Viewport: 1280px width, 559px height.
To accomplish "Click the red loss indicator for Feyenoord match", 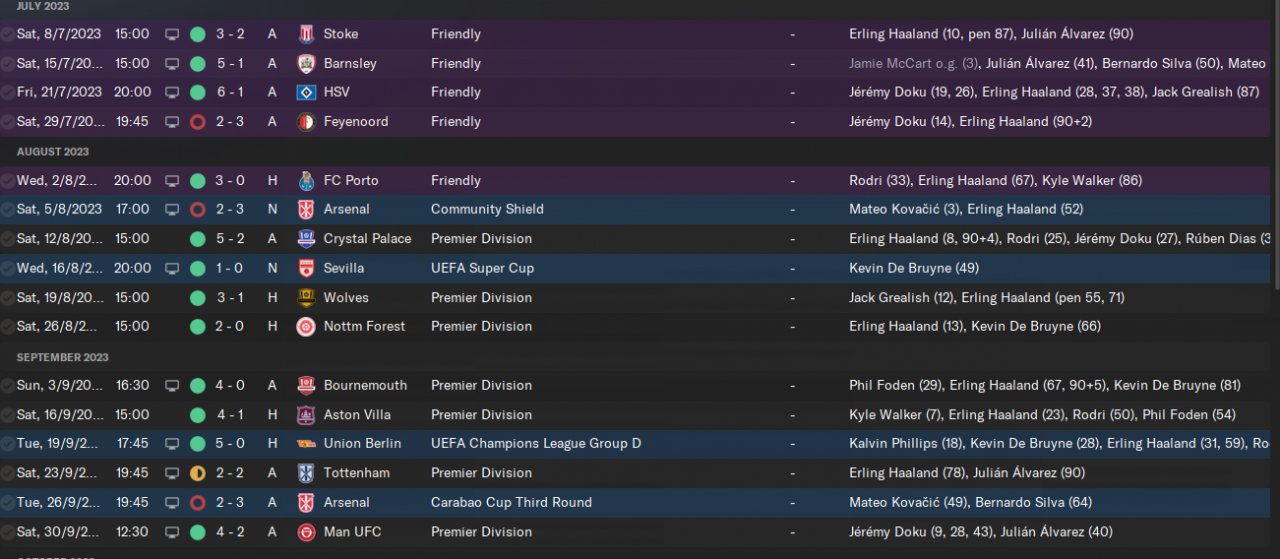I will click(x=198, y=122).
